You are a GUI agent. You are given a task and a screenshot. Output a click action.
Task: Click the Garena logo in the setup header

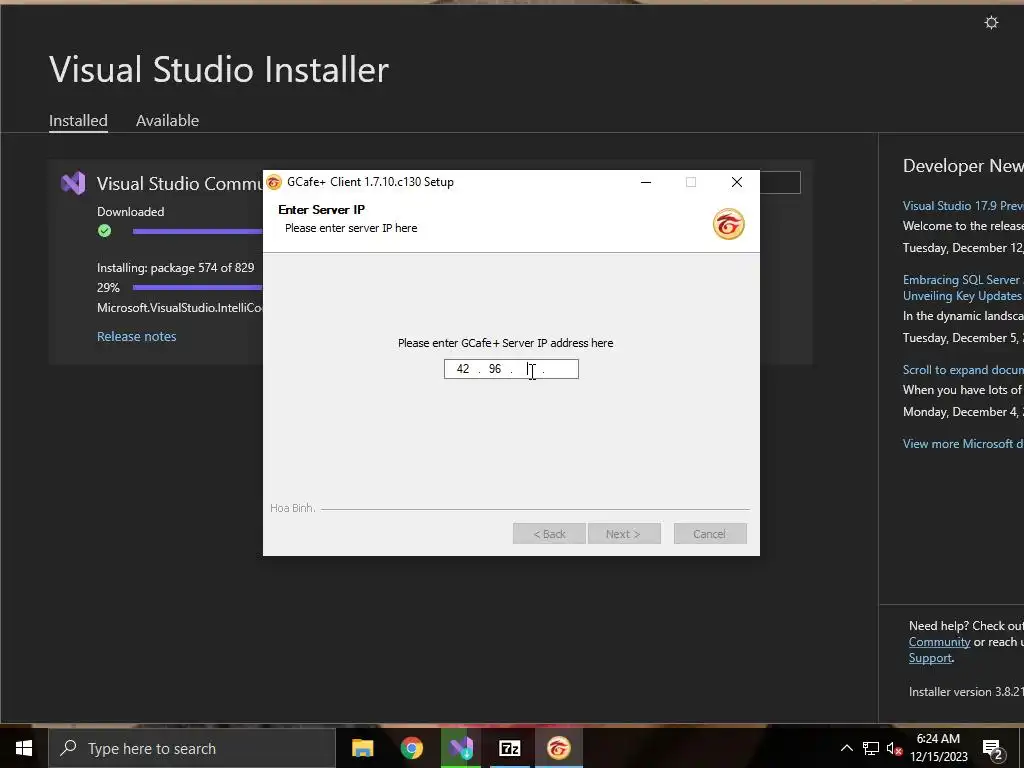pos(728,224)
